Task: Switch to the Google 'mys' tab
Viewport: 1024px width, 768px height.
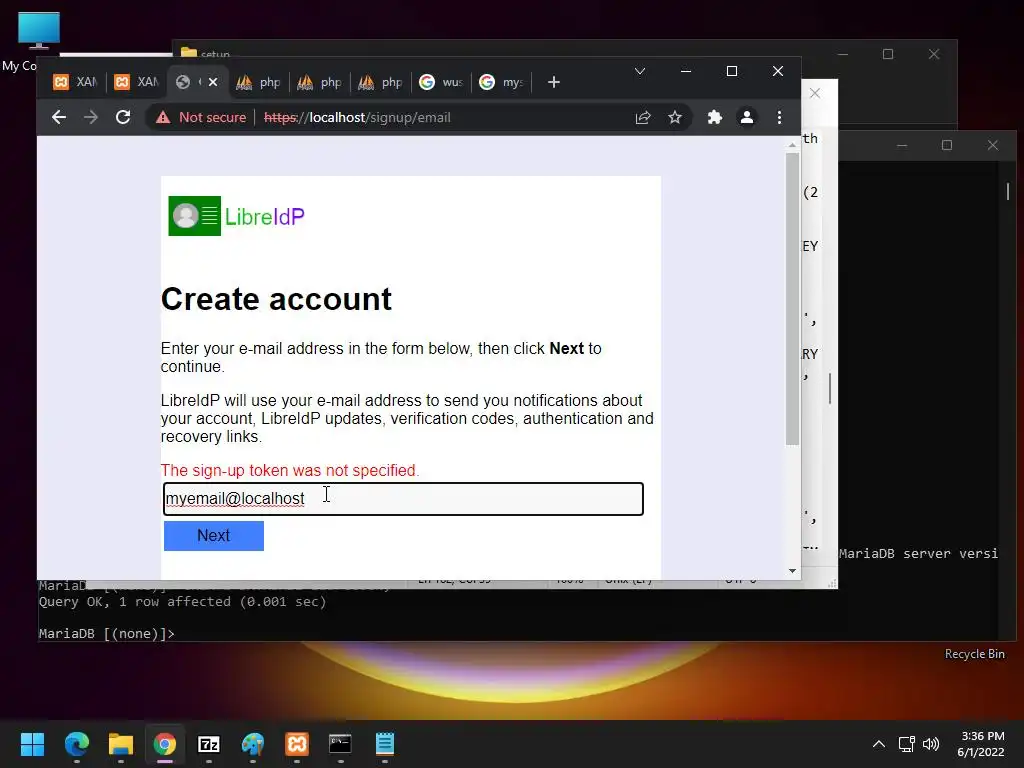Action: [x=502, y=82]
